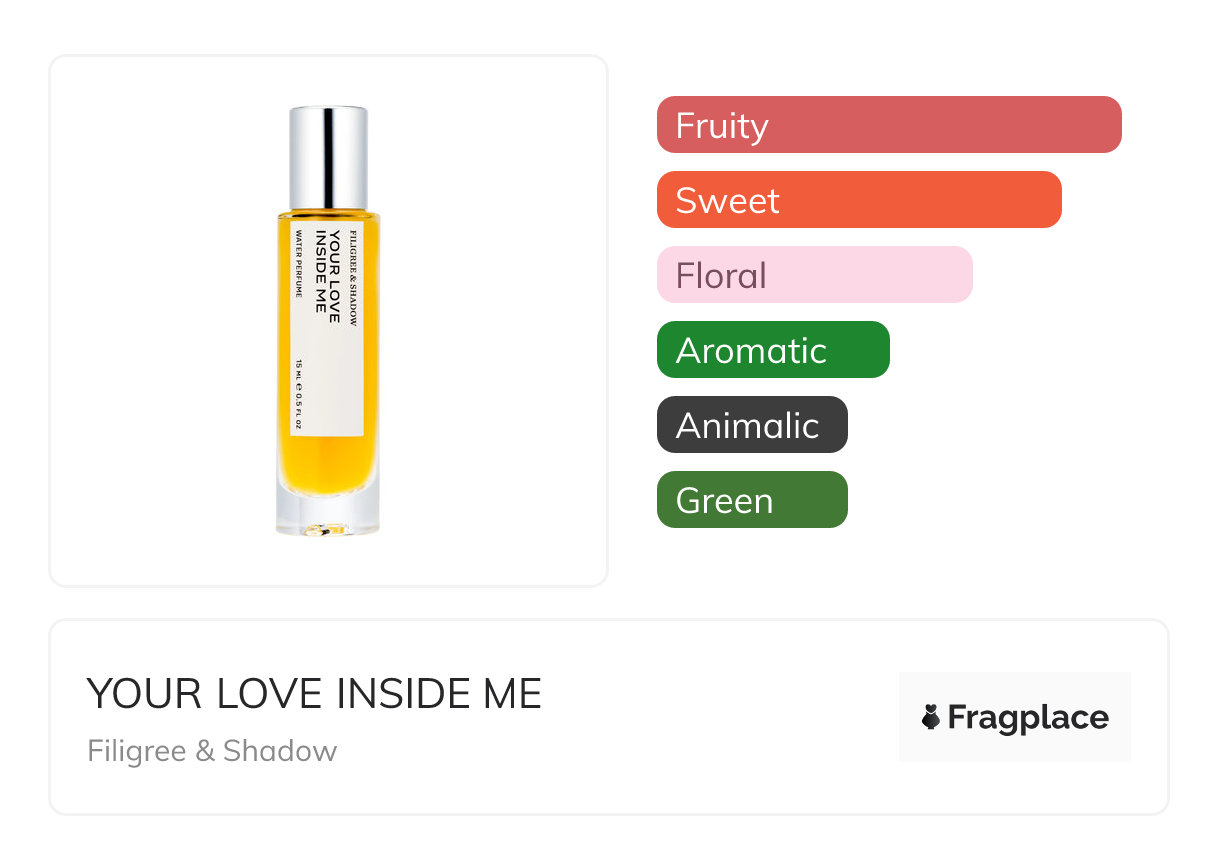1218x864 pixels.
Task: Click the Sweet label text
Action: pyautogui.click(x=727, y=201)
